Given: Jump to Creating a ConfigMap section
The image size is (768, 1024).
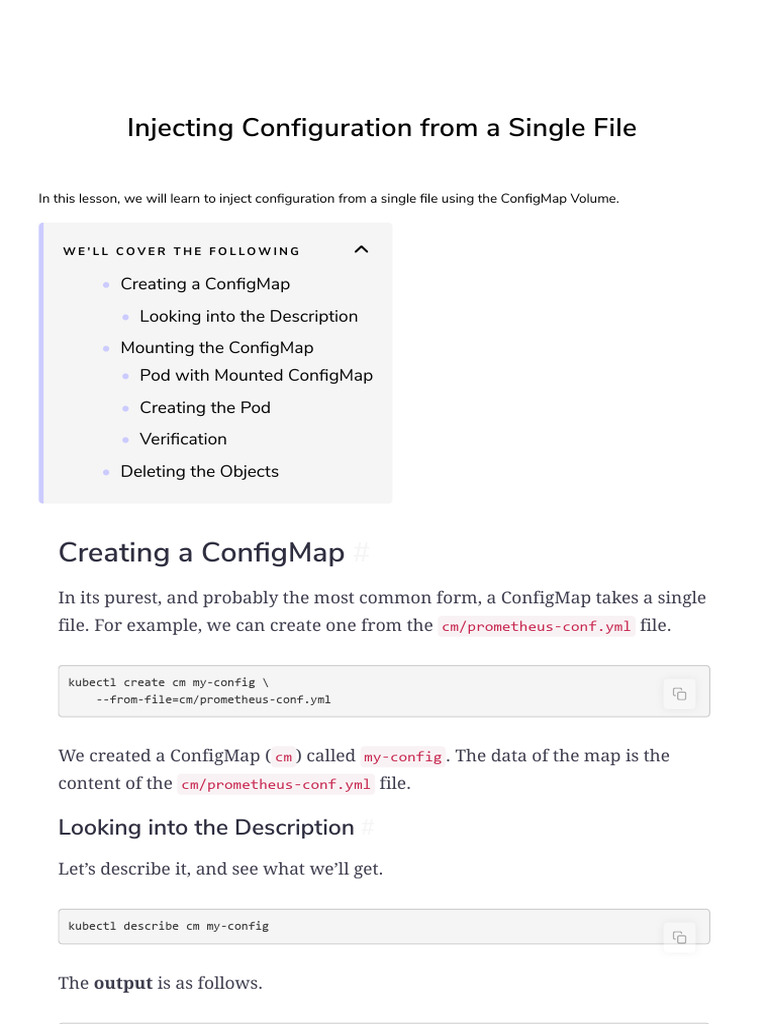Looking at the screenshot, I should click(205, 284).
